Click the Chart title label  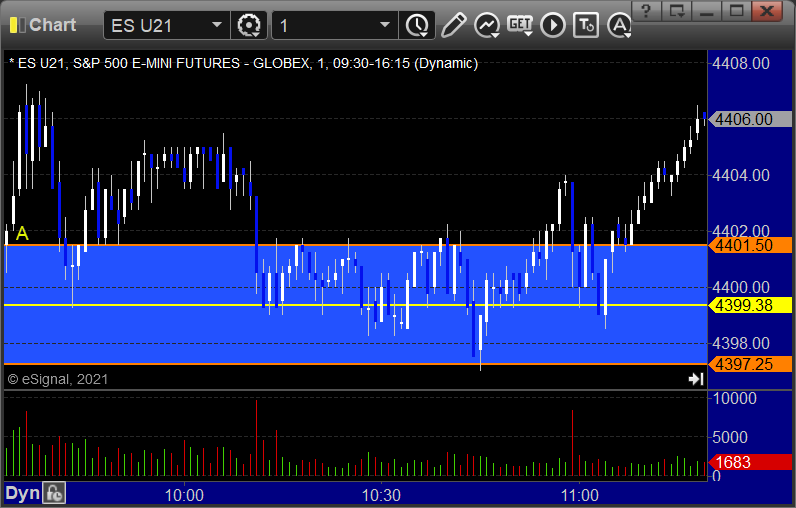(52, 25)
